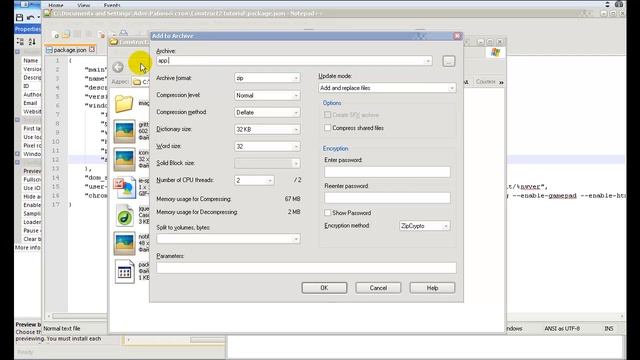Select the 48-pixel image file icon
The height and width of the screenshot is (360, 640).
(x=124, y=243)
